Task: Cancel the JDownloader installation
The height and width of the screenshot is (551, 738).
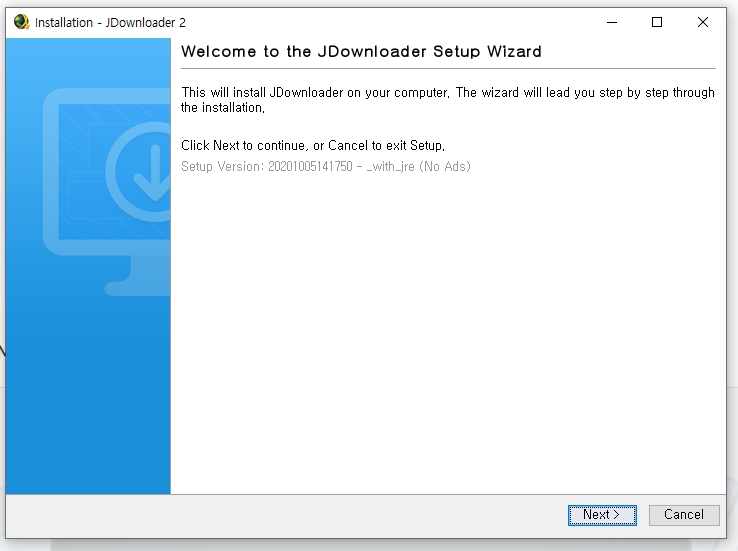Action: [684, 515]
